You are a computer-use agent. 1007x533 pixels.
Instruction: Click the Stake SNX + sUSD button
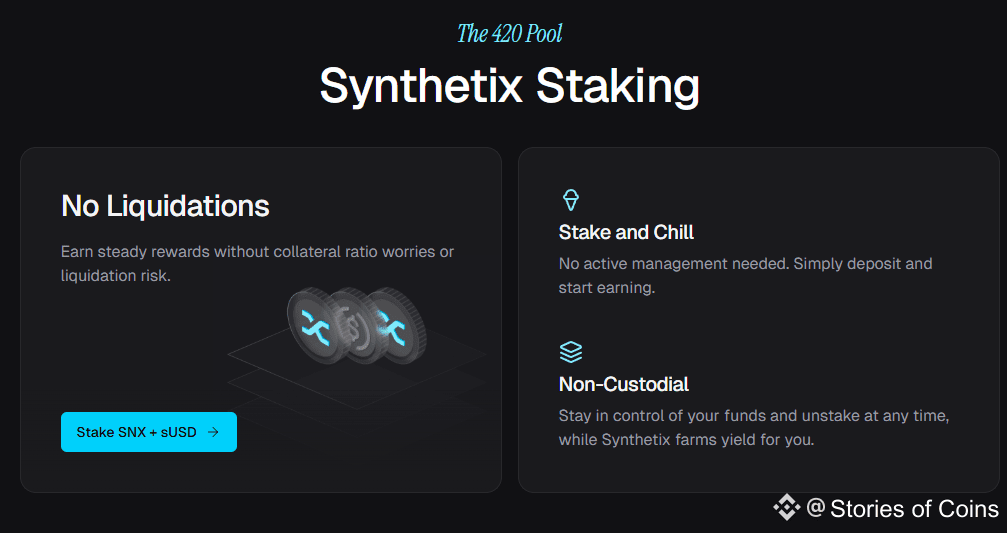(x=149, y=432)
